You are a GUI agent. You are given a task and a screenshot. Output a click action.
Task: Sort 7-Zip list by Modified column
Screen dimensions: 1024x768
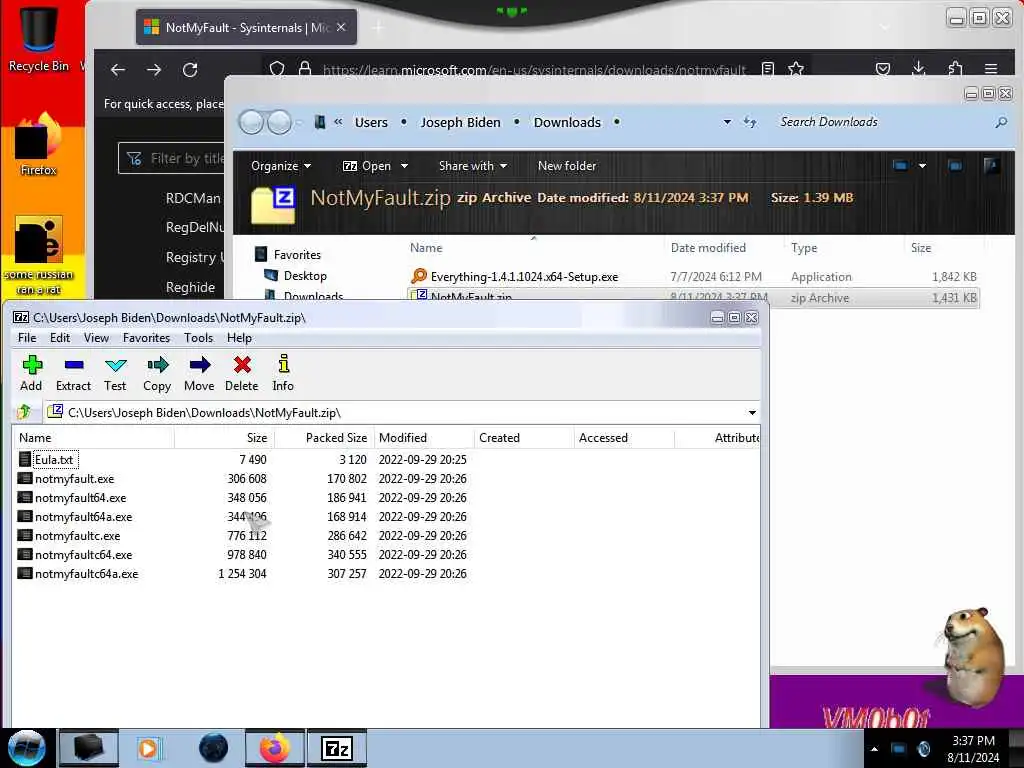click(x=424, y=438)
